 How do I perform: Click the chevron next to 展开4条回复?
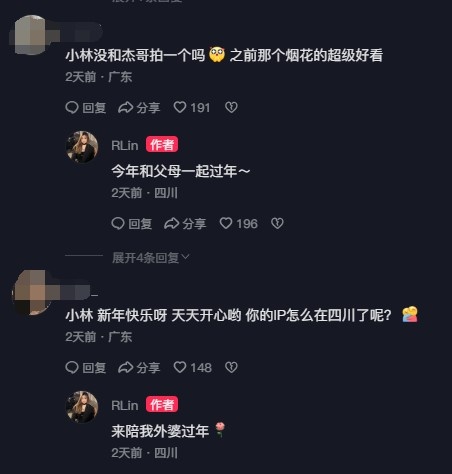click(x=186, y=257)
